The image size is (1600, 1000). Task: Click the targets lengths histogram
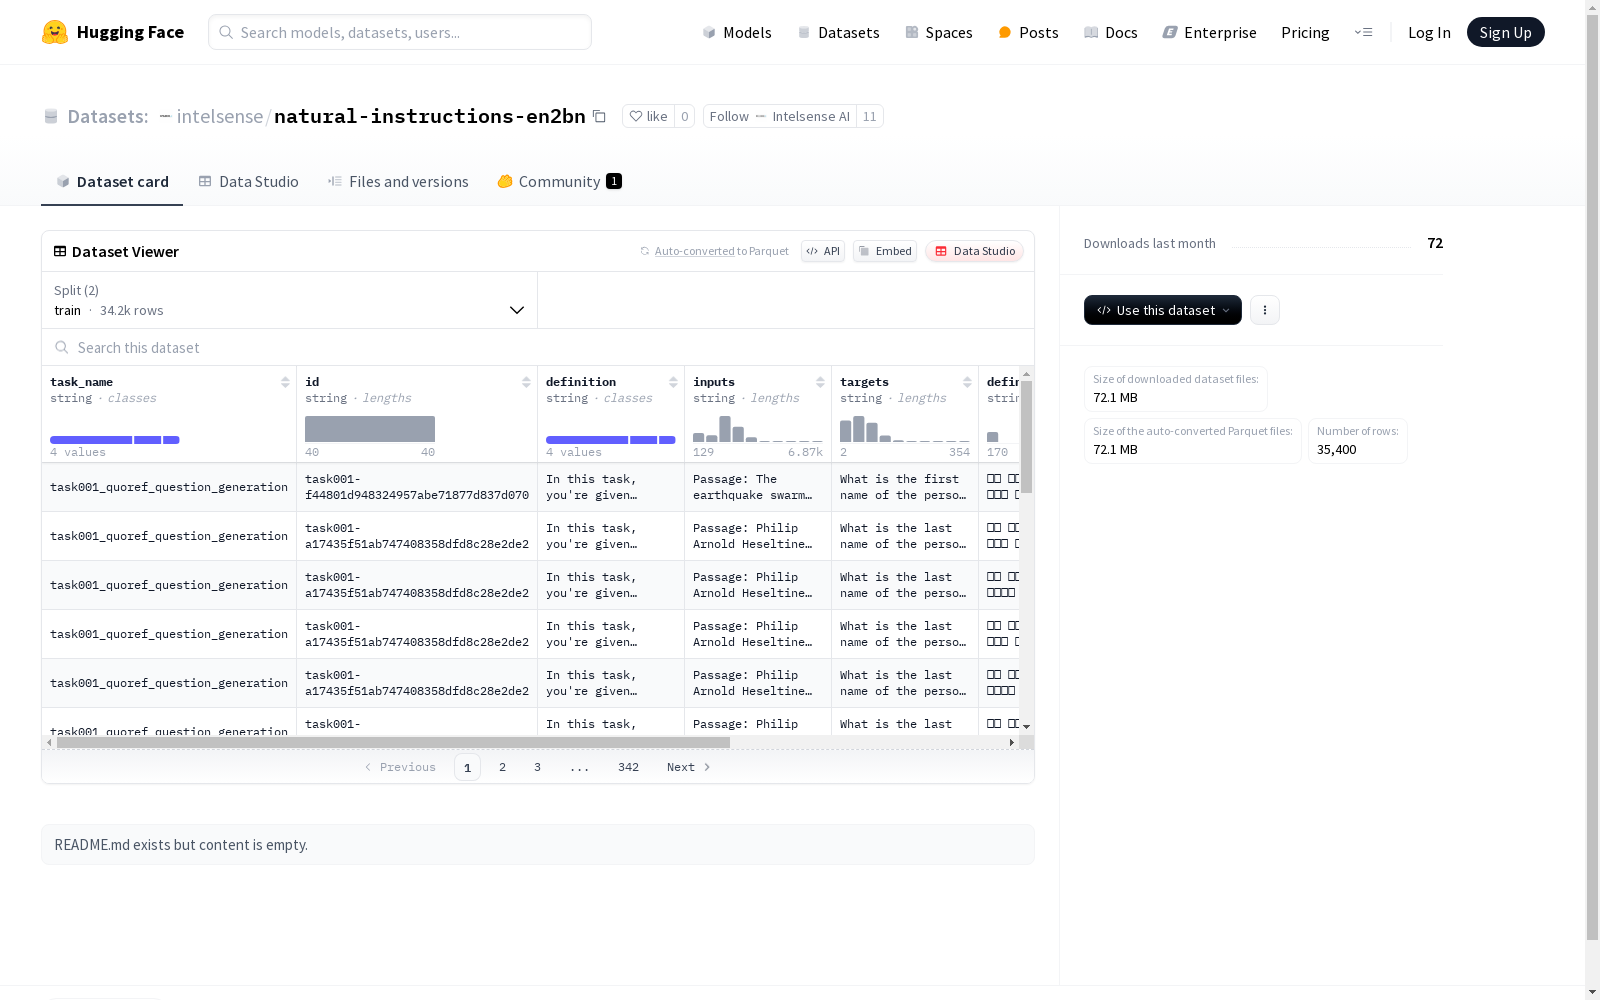(905, 429)
